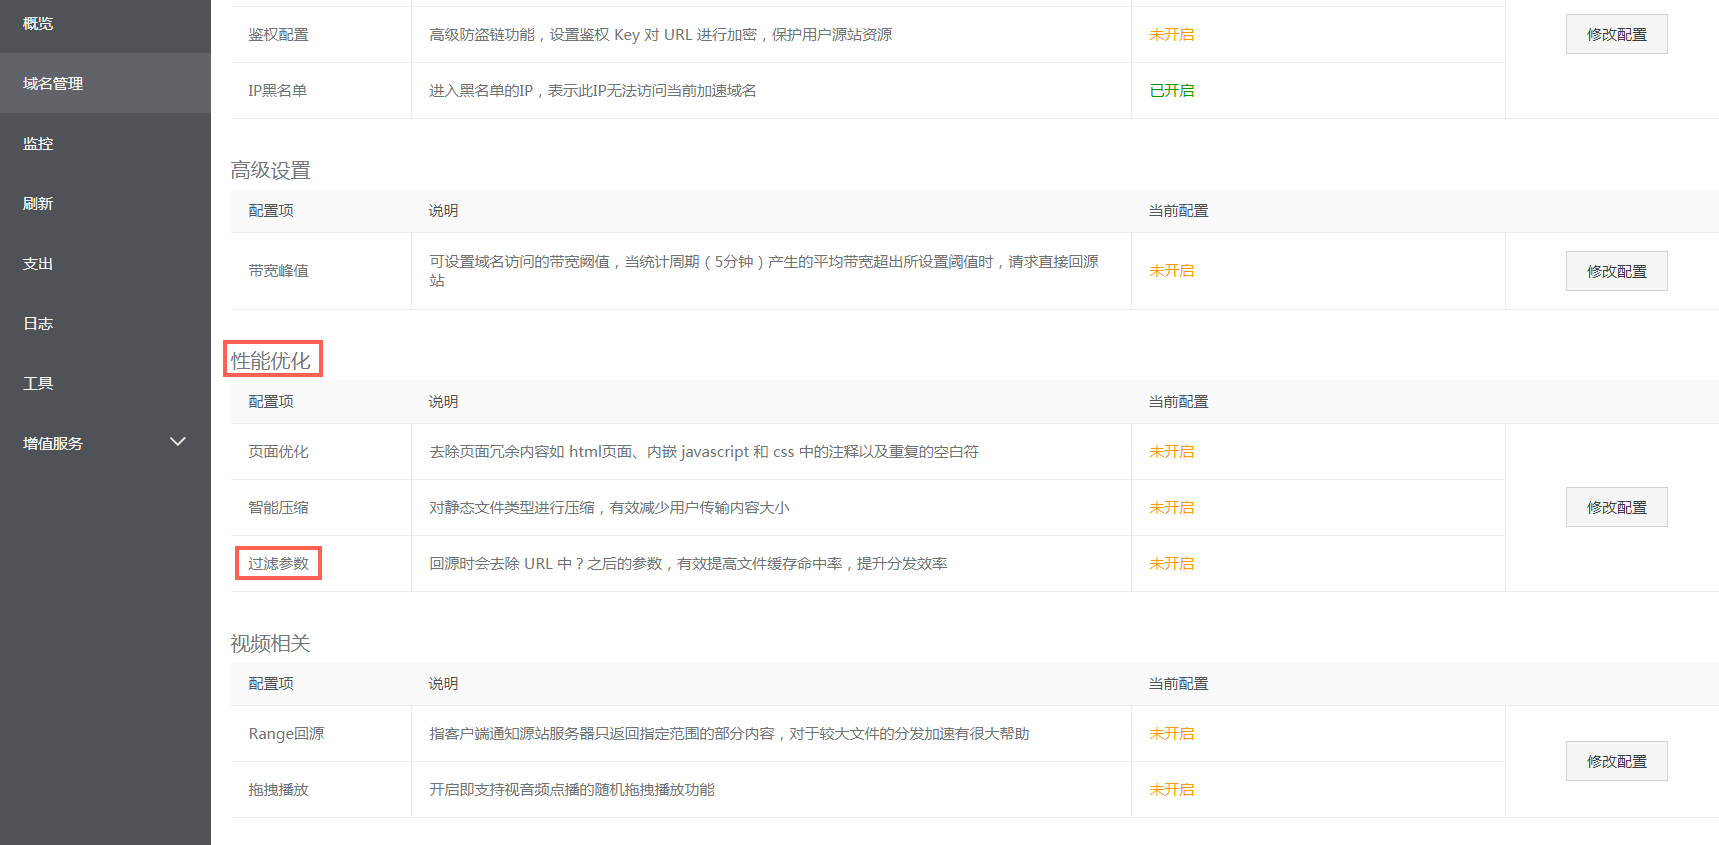Click 未开启 status for 拖拽播放
This screenshot has width=1719, height=845.
coord(1171,789)
